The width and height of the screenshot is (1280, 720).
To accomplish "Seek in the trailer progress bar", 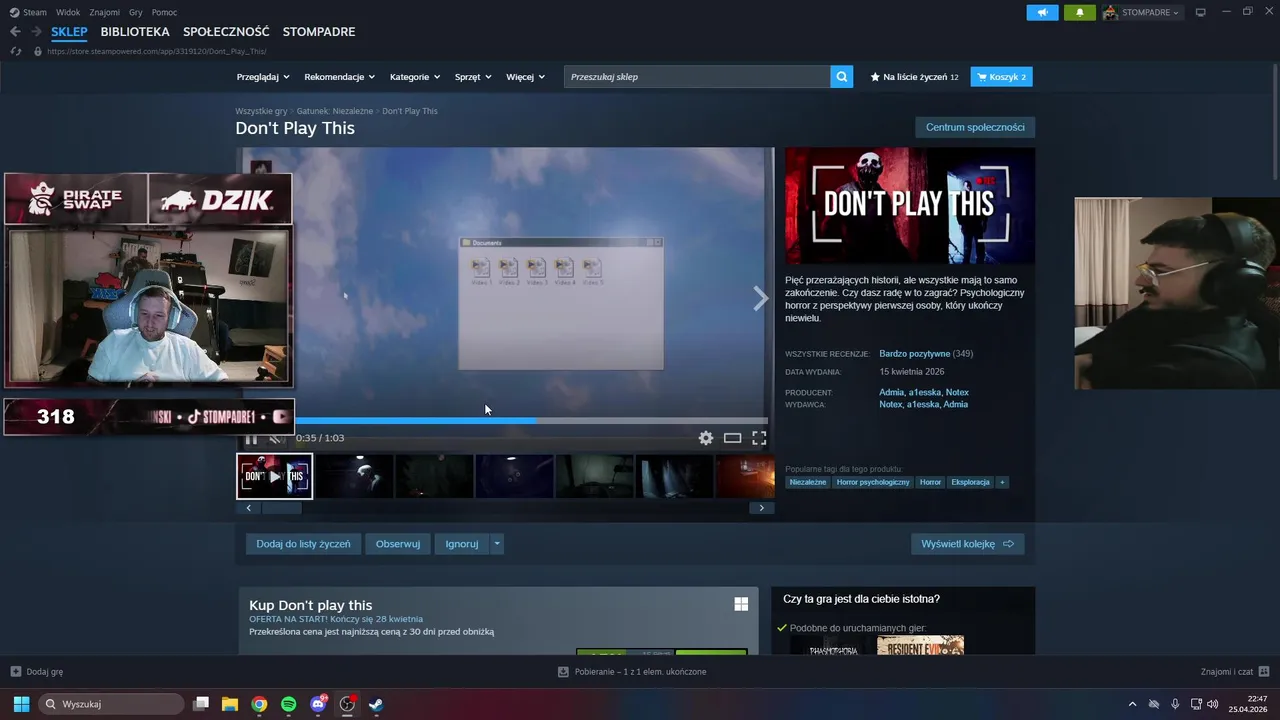I will click(505, 421).
